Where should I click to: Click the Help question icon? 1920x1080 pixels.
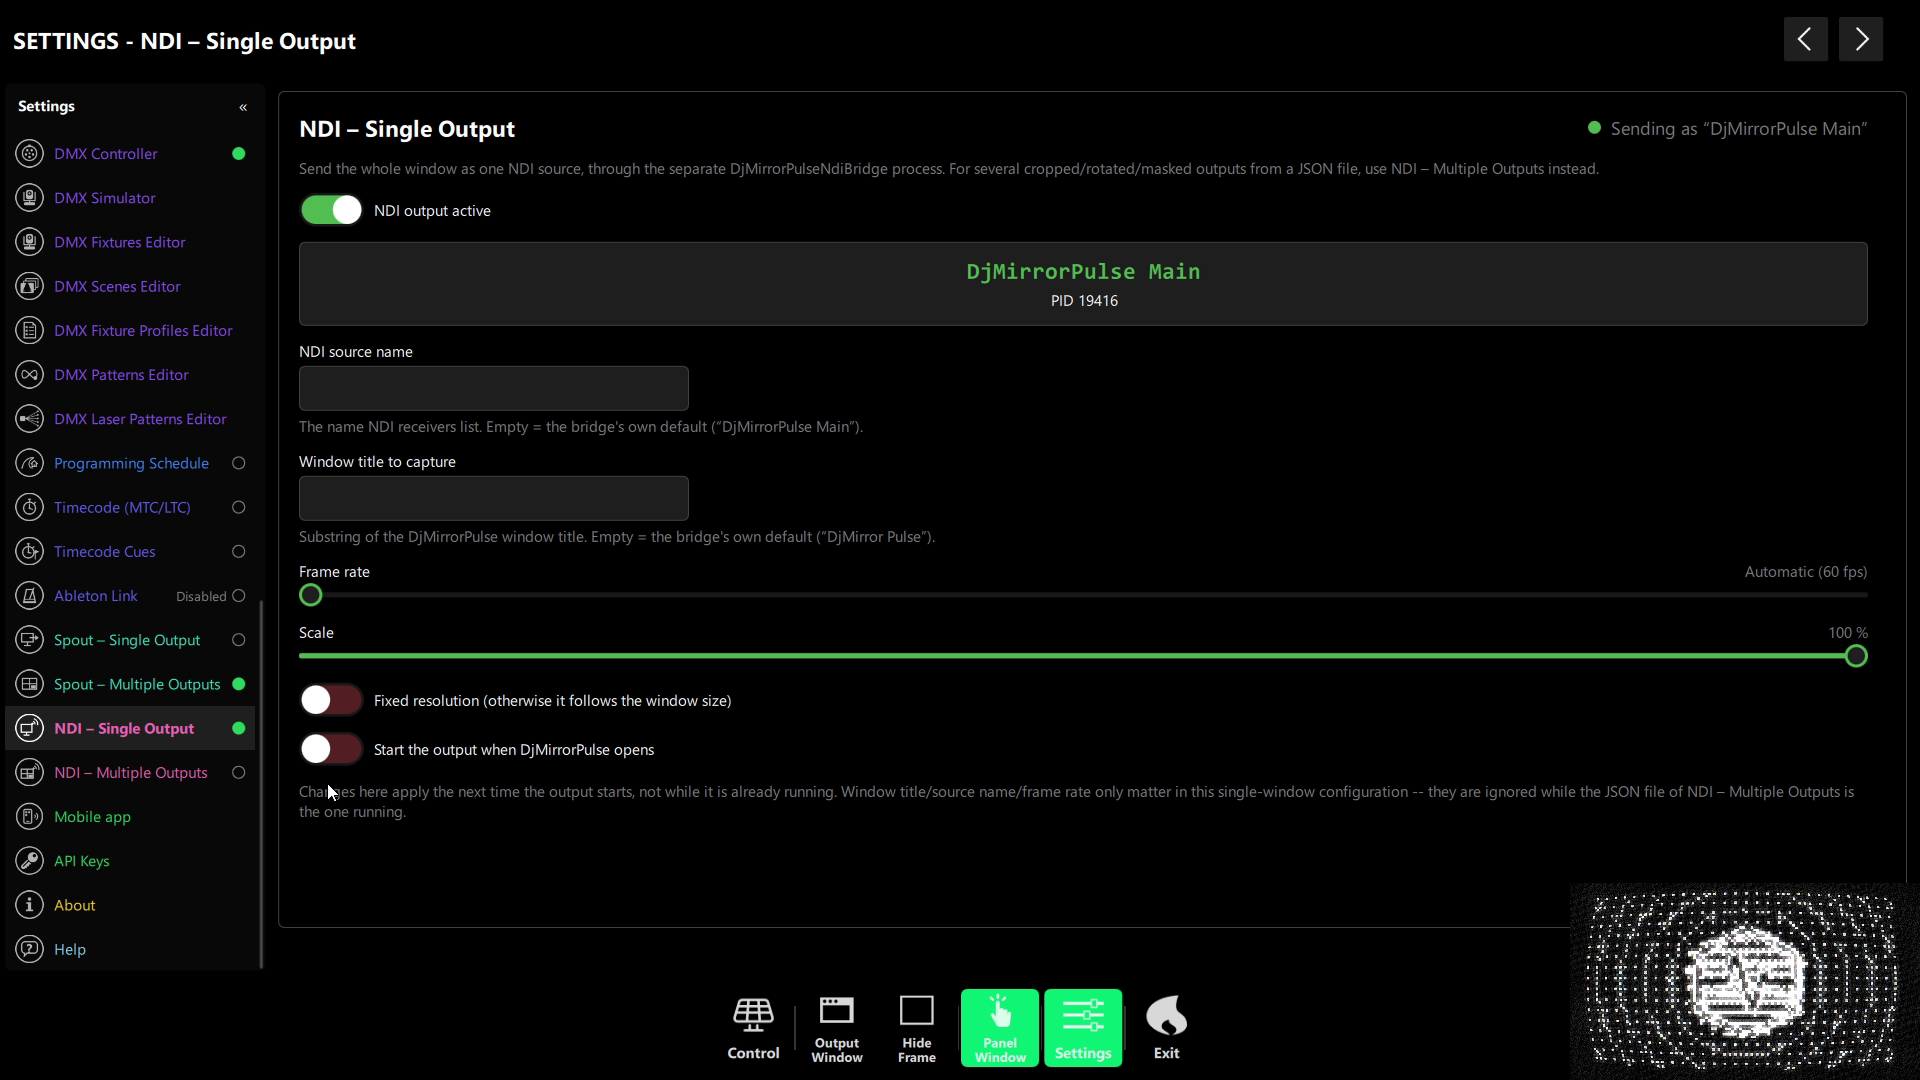pos(30,949)
